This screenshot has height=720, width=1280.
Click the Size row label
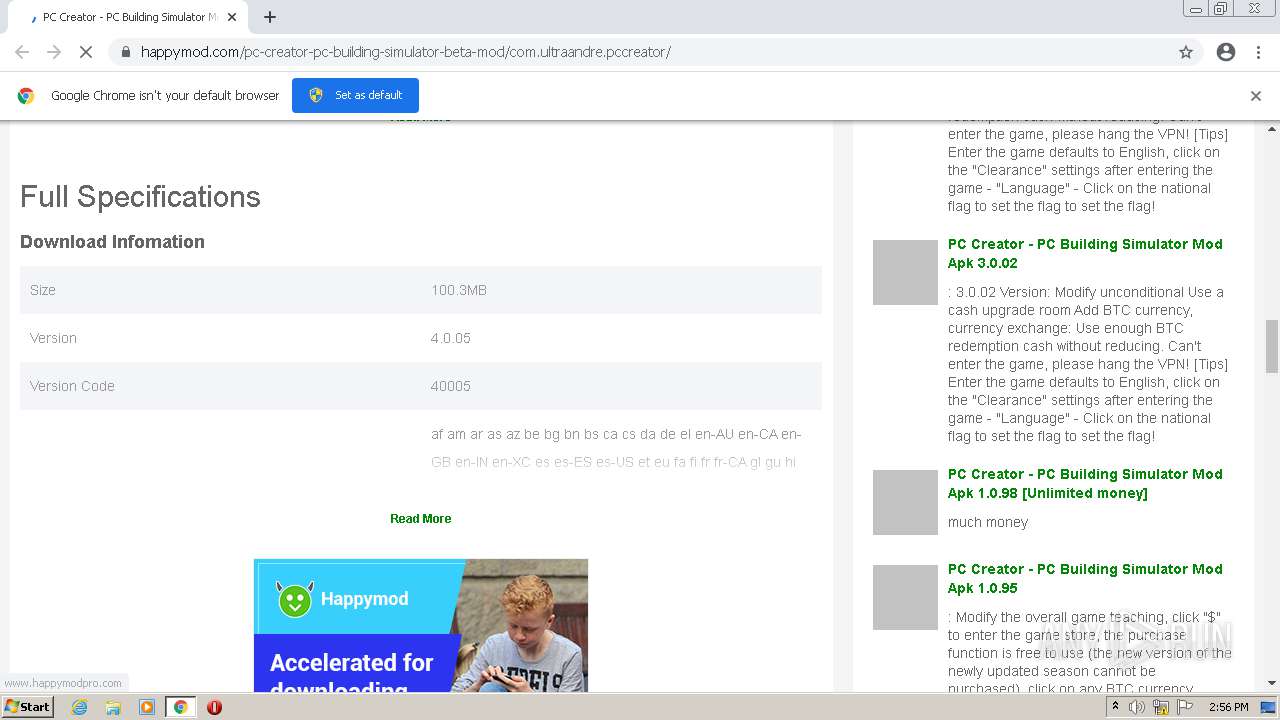click(x=43, y=290)
